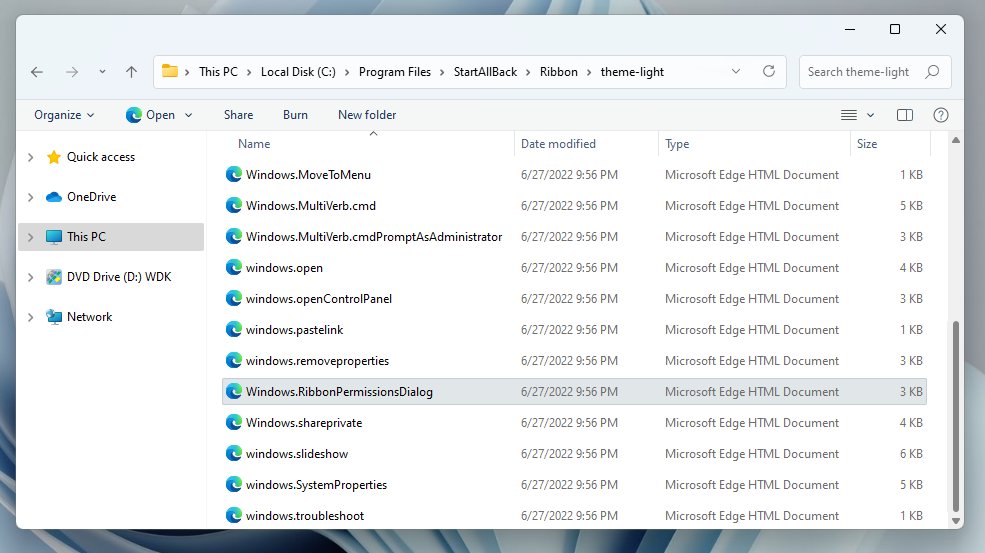Close the File Explorer window

point(940,30)
